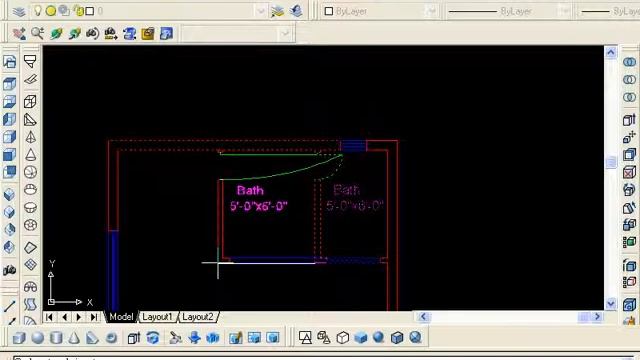Click next-tab navigation arrow button
This screenshot has height=360, width=640.
coord(79,317)
